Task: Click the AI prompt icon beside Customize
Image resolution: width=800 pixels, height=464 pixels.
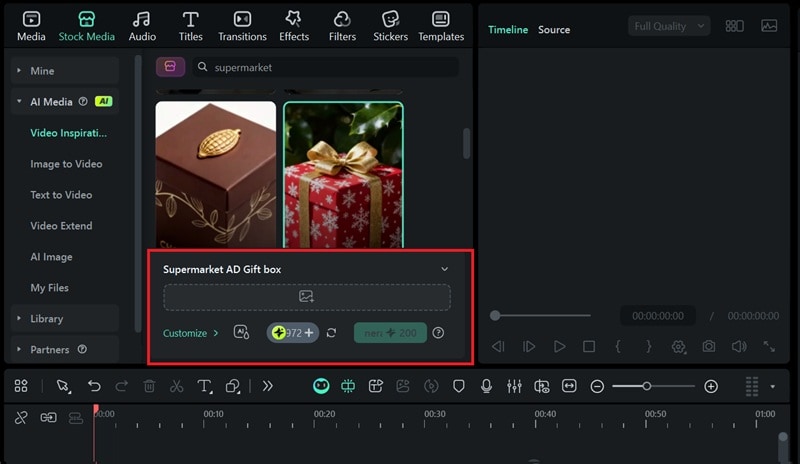Action: tap(241, 332)
